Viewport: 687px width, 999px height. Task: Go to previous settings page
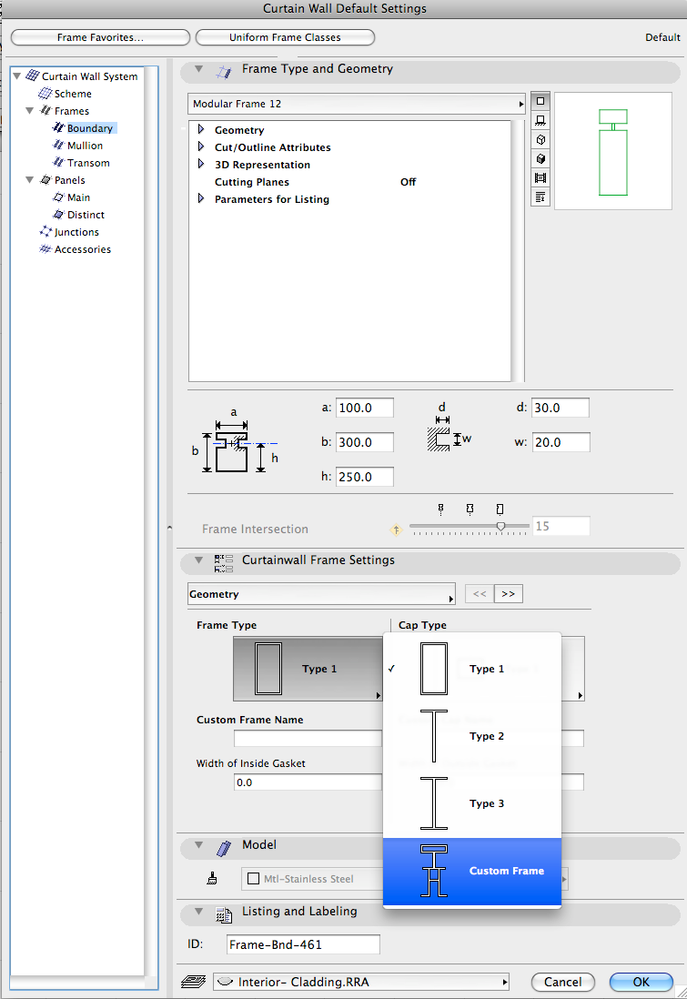pyautogui.click(x=479, y=594)
